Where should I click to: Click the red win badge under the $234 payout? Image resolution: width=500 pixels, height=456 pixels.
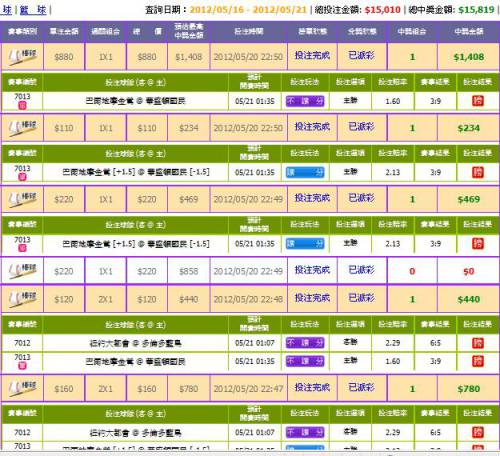coord(478,172)
